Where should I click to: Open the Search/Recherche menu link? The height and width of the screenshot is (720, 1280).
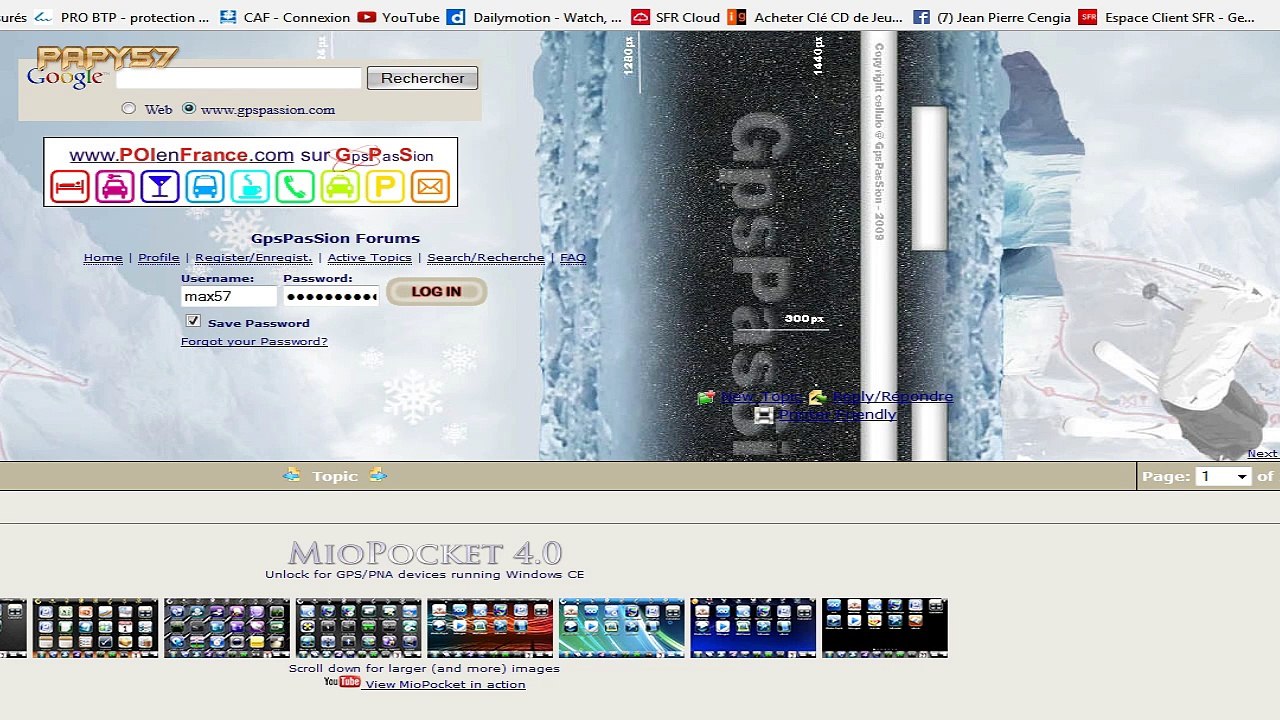[486, 257]
